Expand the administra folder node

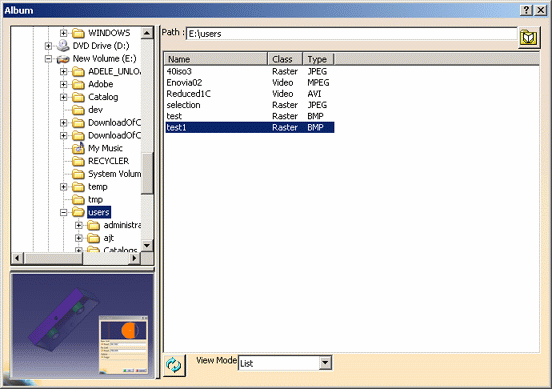pos(79,225)
